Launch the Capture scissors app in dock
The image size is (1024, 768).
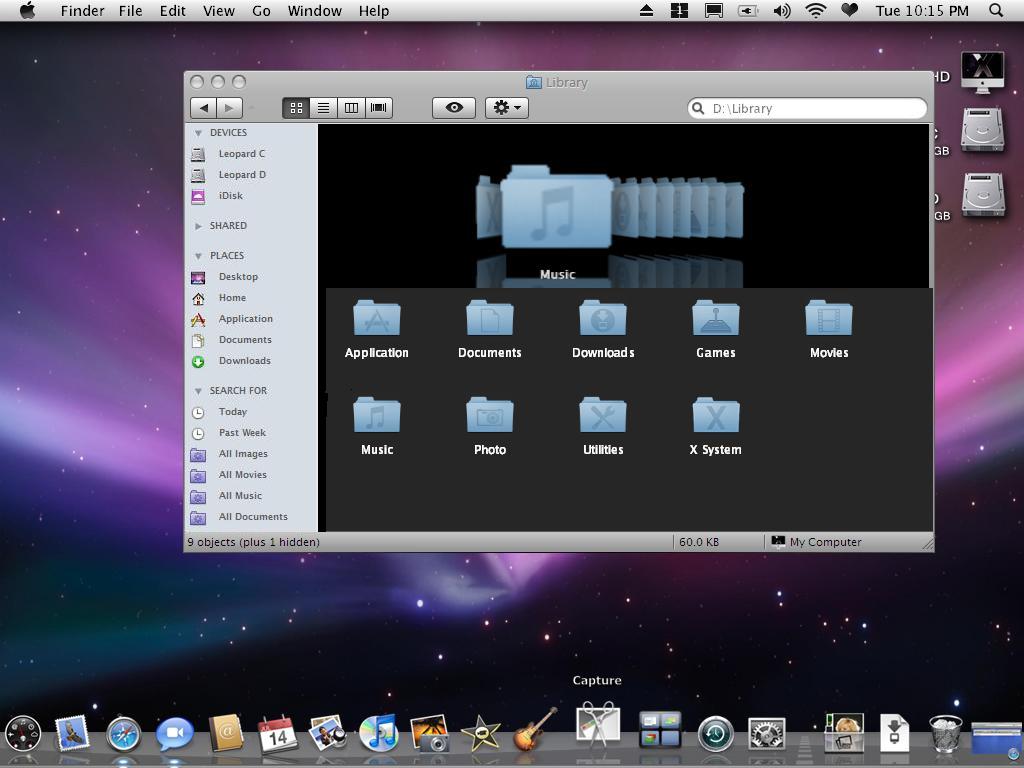(598, 723)
